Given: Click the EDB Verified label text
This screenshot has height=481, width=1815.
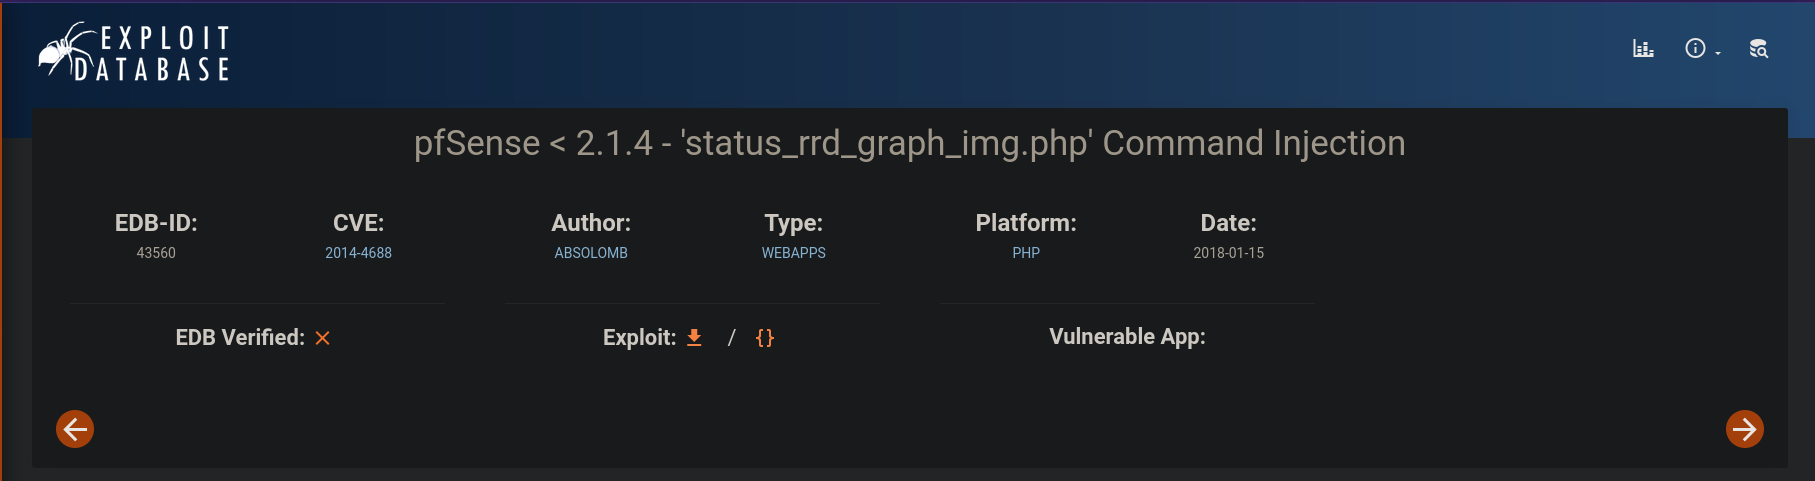Looking at the screenshot, I should click(x=240, y=338).
